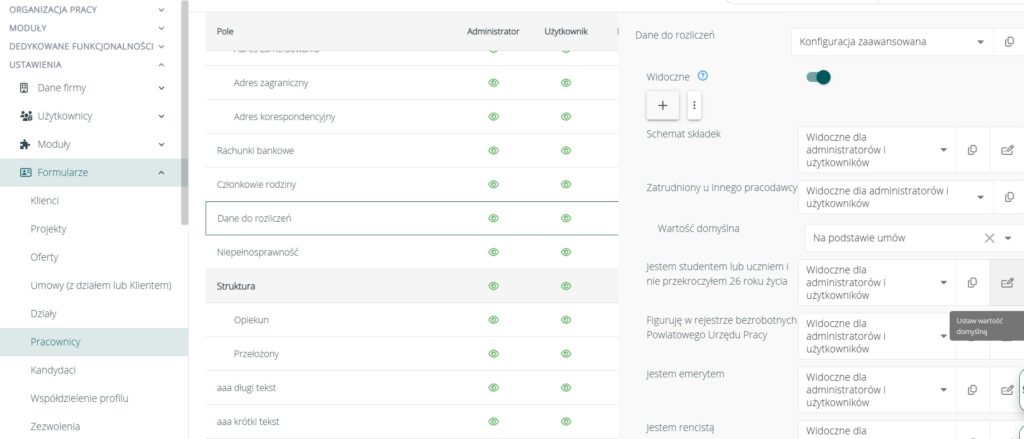Toggle Użytkownik visibility eye for Niepełnosprawność

tap(565, 252)
